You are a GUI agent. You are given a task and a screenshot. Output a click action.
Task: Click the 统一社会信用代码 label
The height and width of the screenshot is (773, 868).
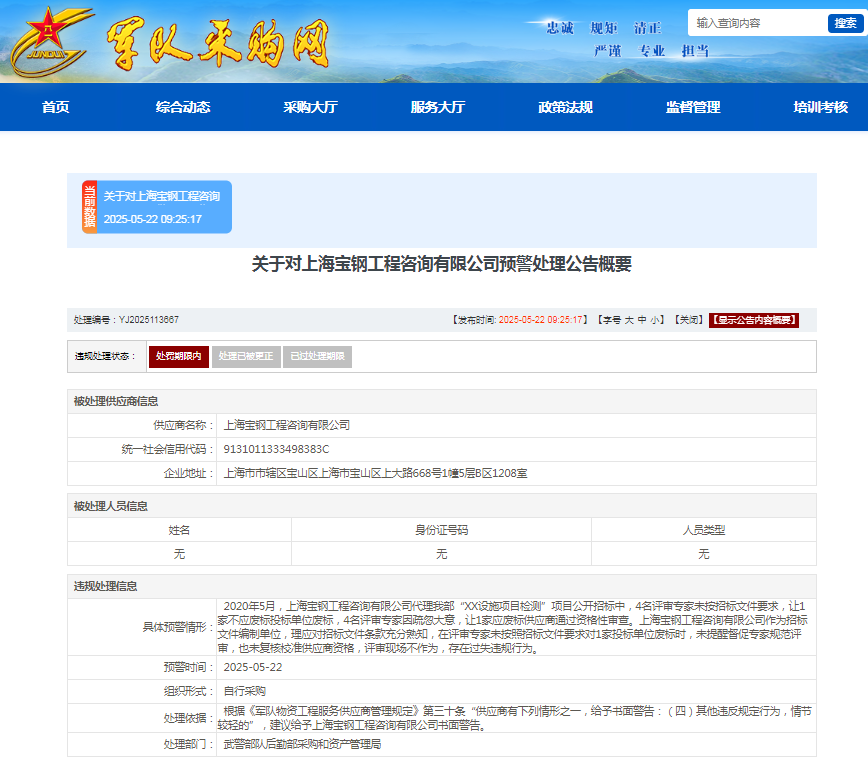(x=168, y=449)
